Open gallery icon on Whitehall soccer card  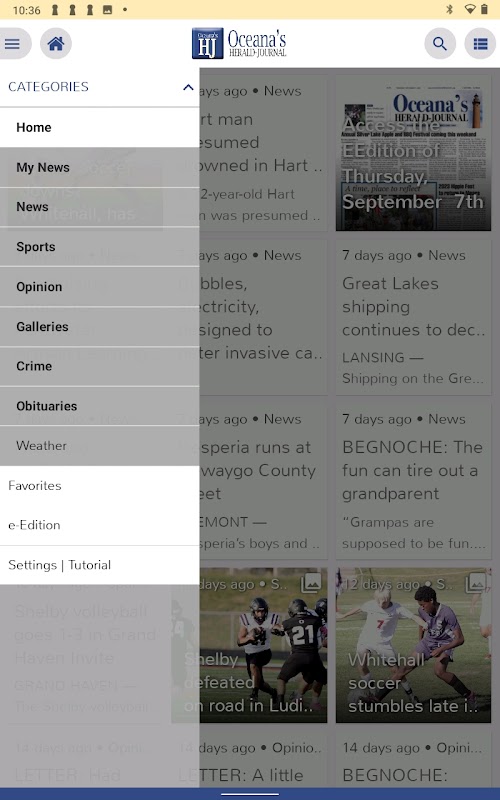point(476,582)
